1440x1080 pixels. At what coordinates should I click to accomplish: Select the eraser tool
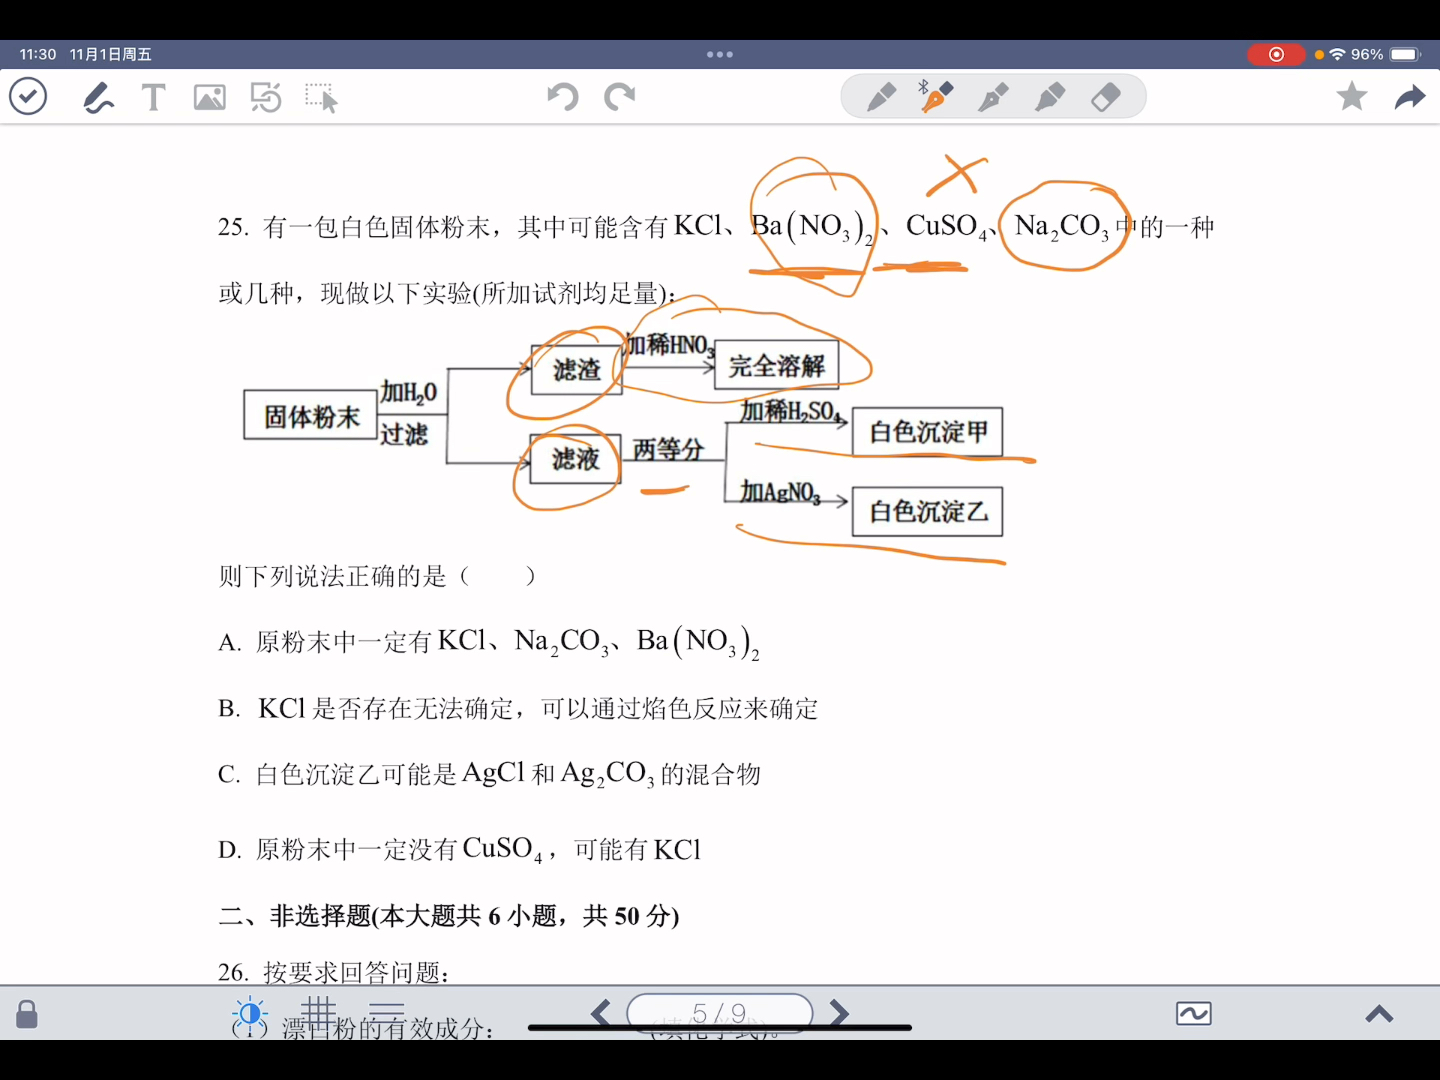(x=1106, y=97)
